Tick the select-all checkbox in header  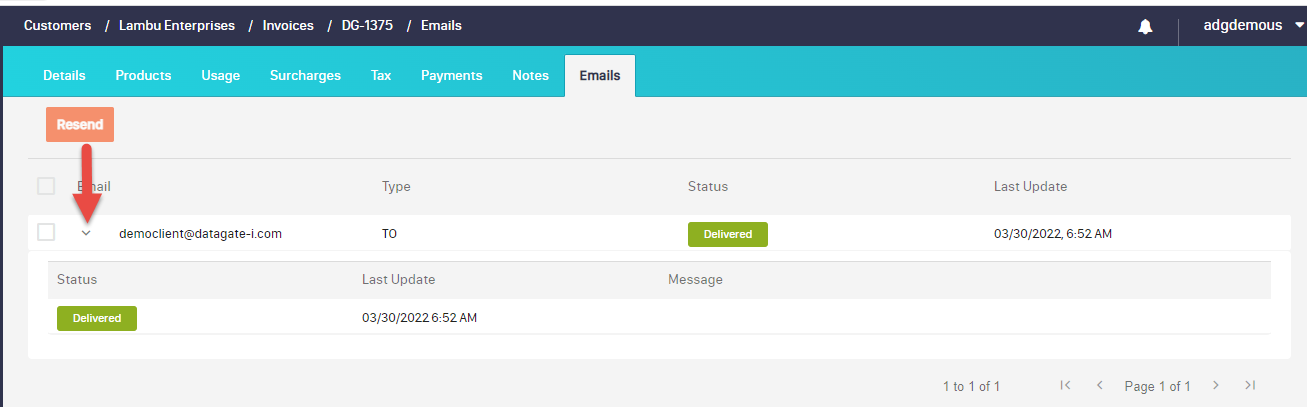click(x=46, y=186)
